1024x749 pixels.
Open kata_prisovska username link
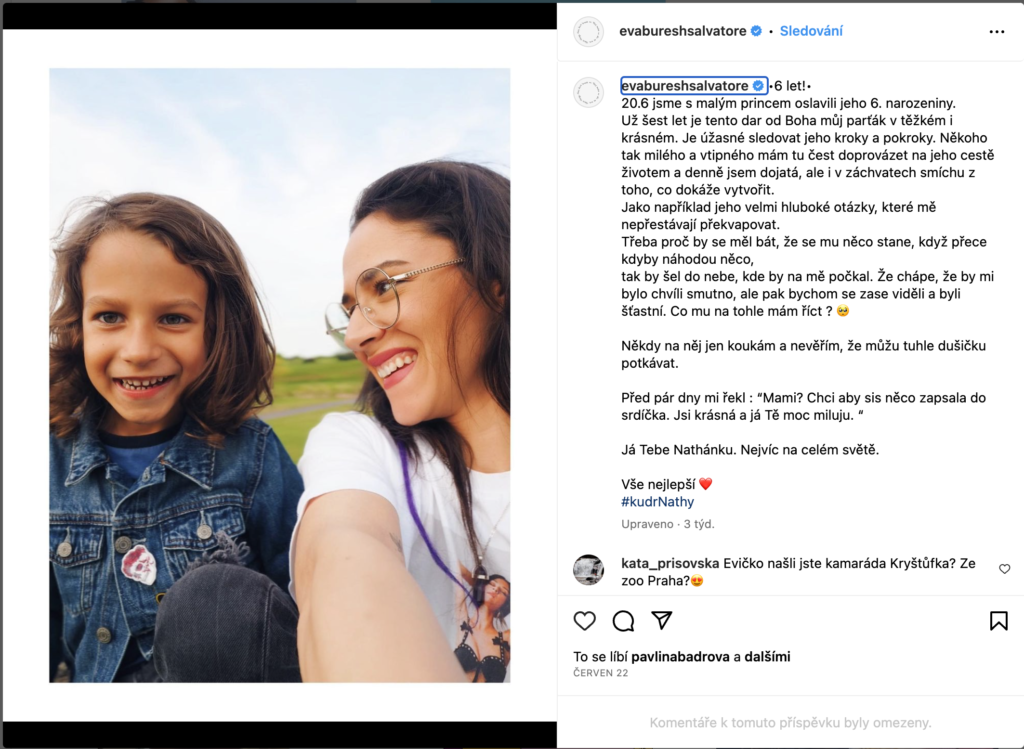[x=670, y=563]
